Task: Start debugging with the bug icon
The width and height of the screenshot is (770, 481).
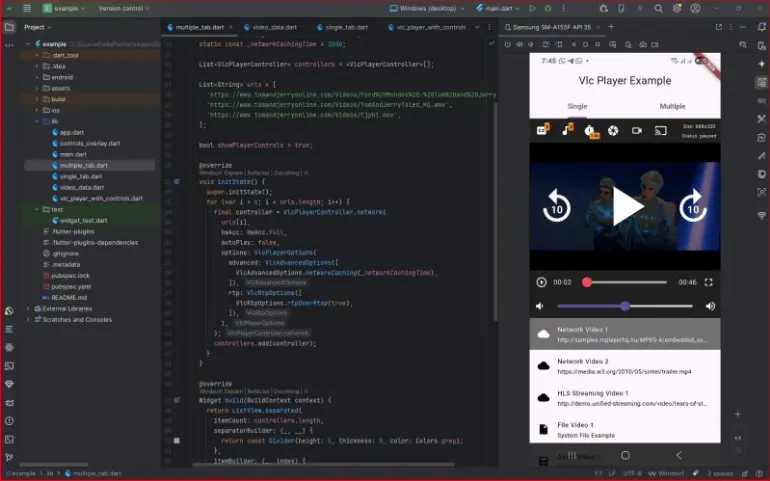Action: tap(548, 8)
